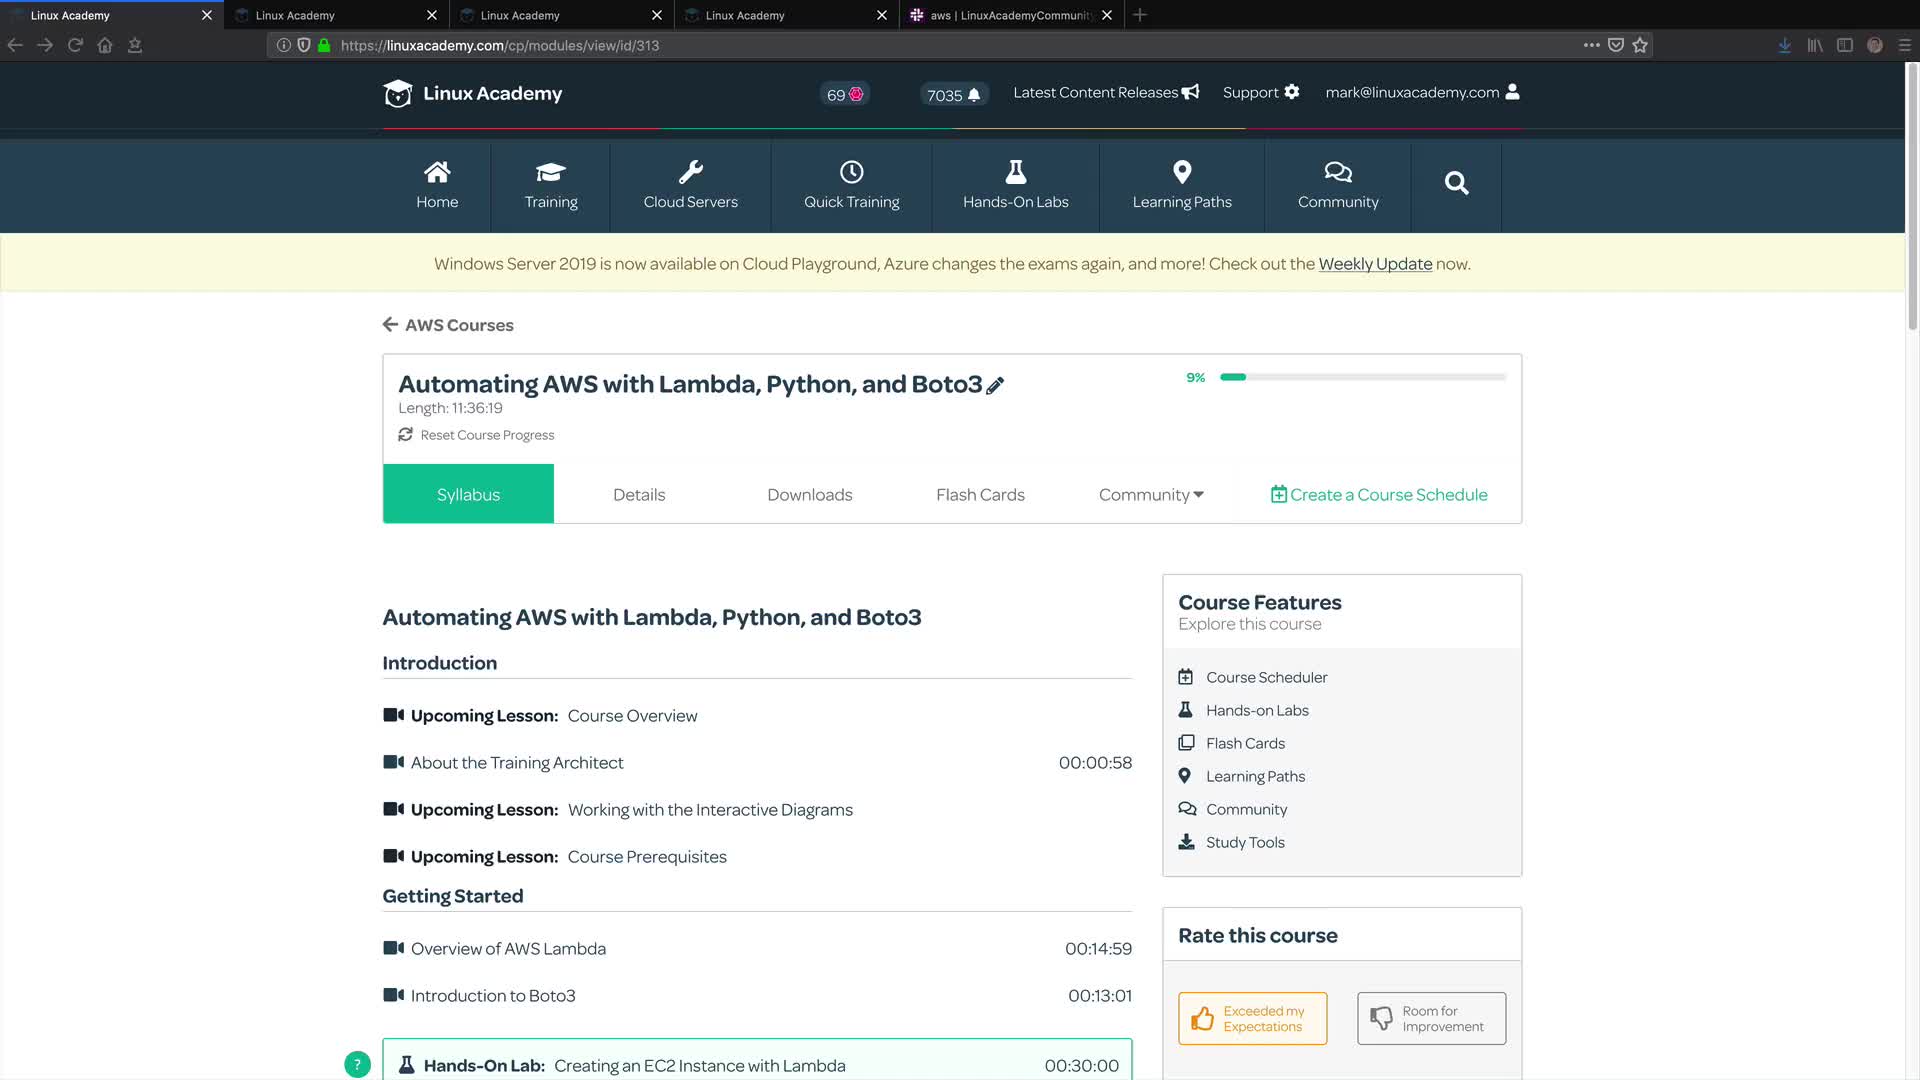Open the Support settings menu
The height and width of the screenshot is (1080, 1920).
click(x=1260, y=92)
